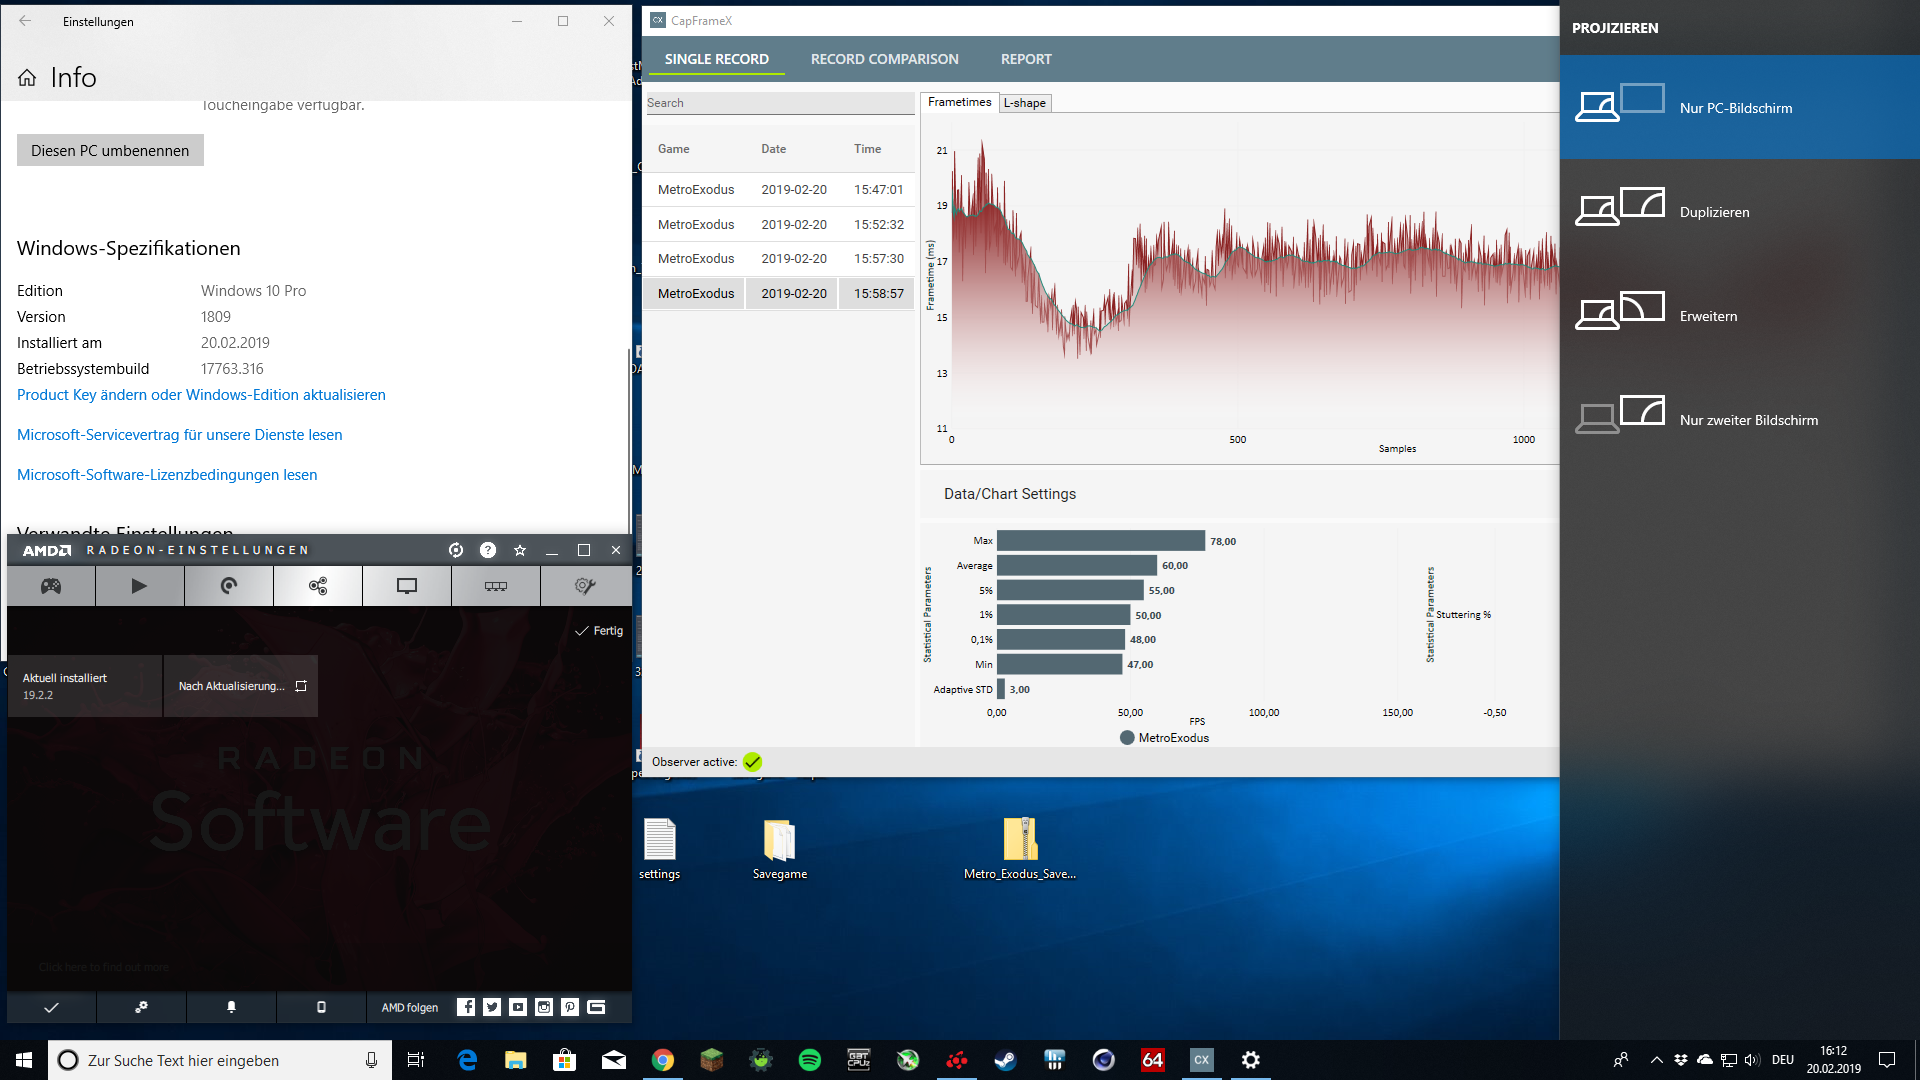Image resolution: width=1920 pixels, height=1080 pixels.
Task: Open Radeon Display tab with monitor icon
Action: 406,586
